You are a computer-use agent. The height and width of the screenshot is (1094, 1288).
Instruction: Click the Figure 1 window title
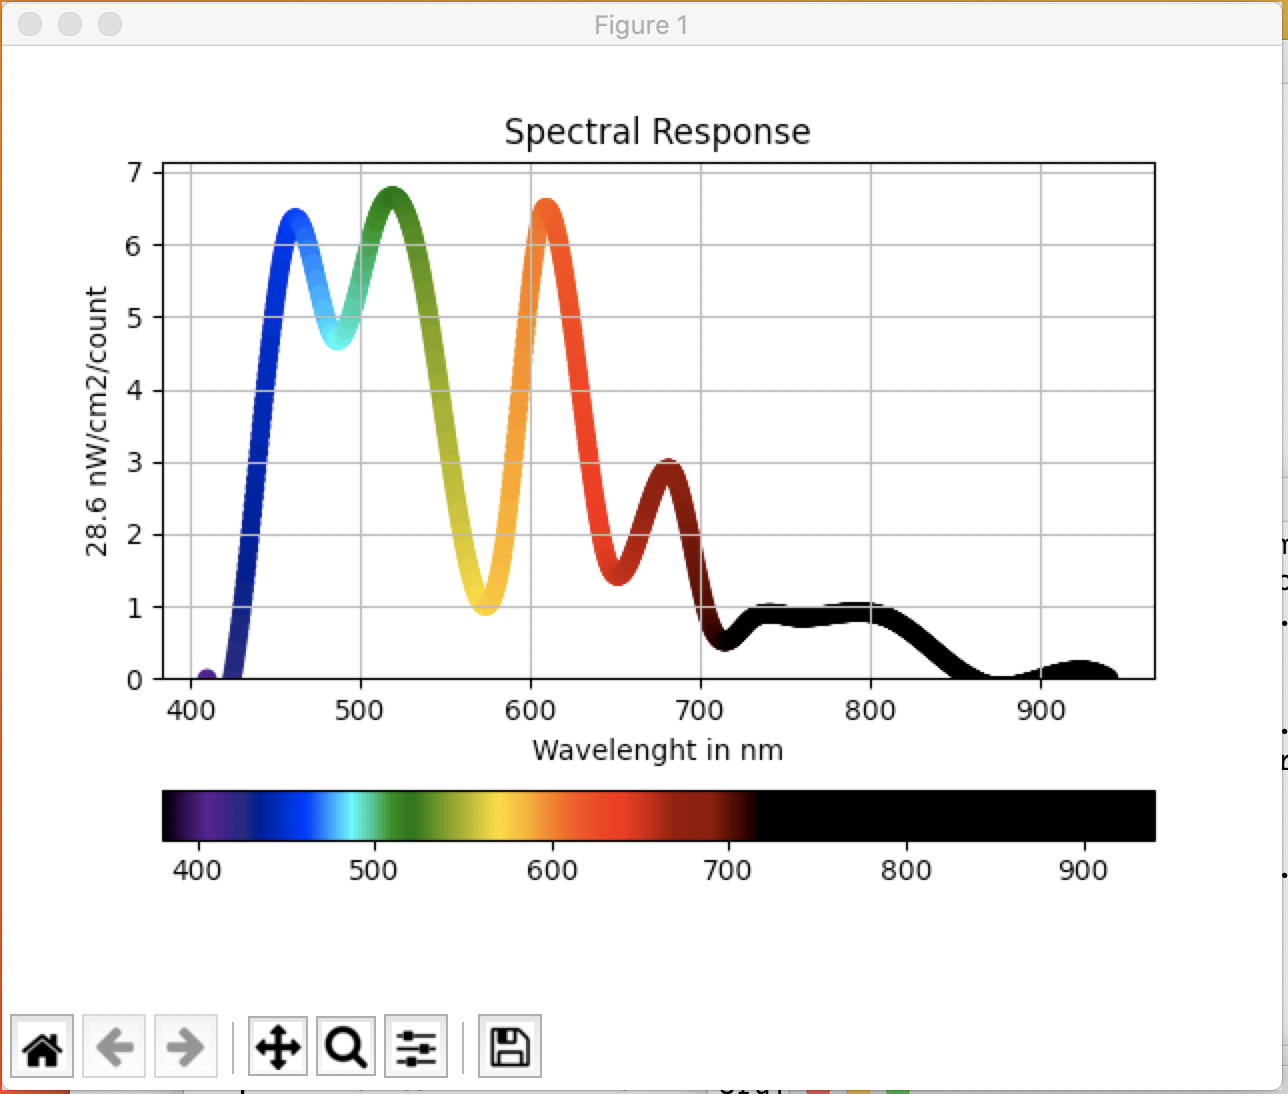point(641,25)
